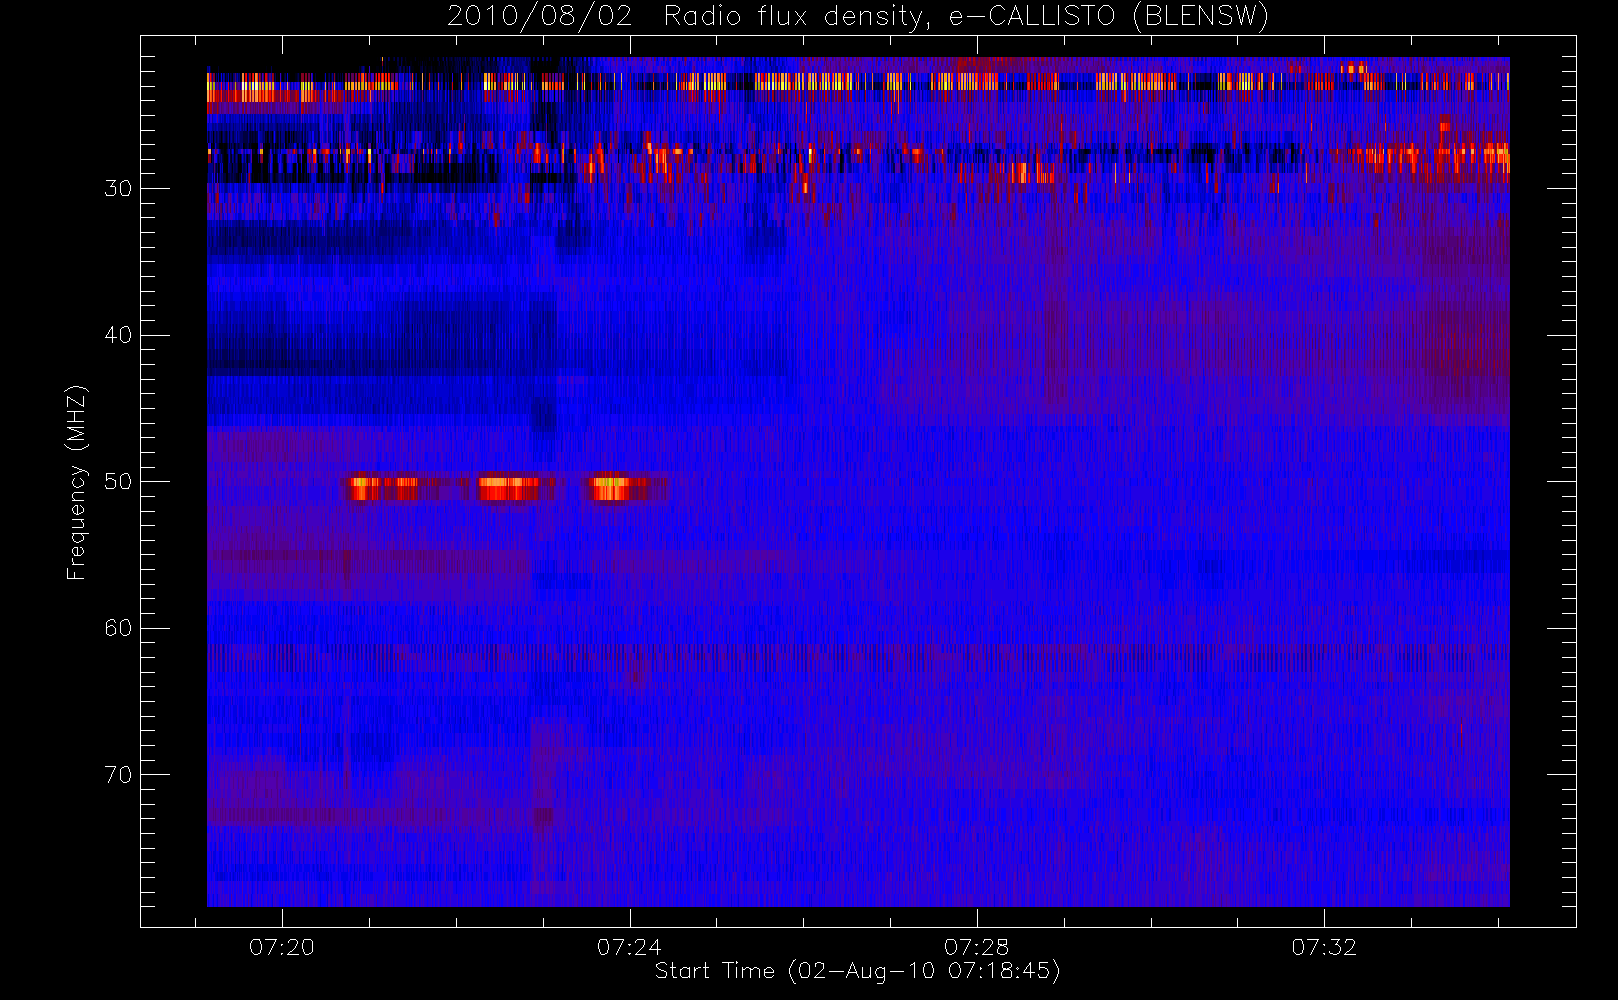Image resolution: width=1618 pixels, height=1000 pixels.
Task: Click the plot title "2010/08/02 Radio flux density, e-CALLISTO (BLENSW)"
Action: [x=857, y=17]
